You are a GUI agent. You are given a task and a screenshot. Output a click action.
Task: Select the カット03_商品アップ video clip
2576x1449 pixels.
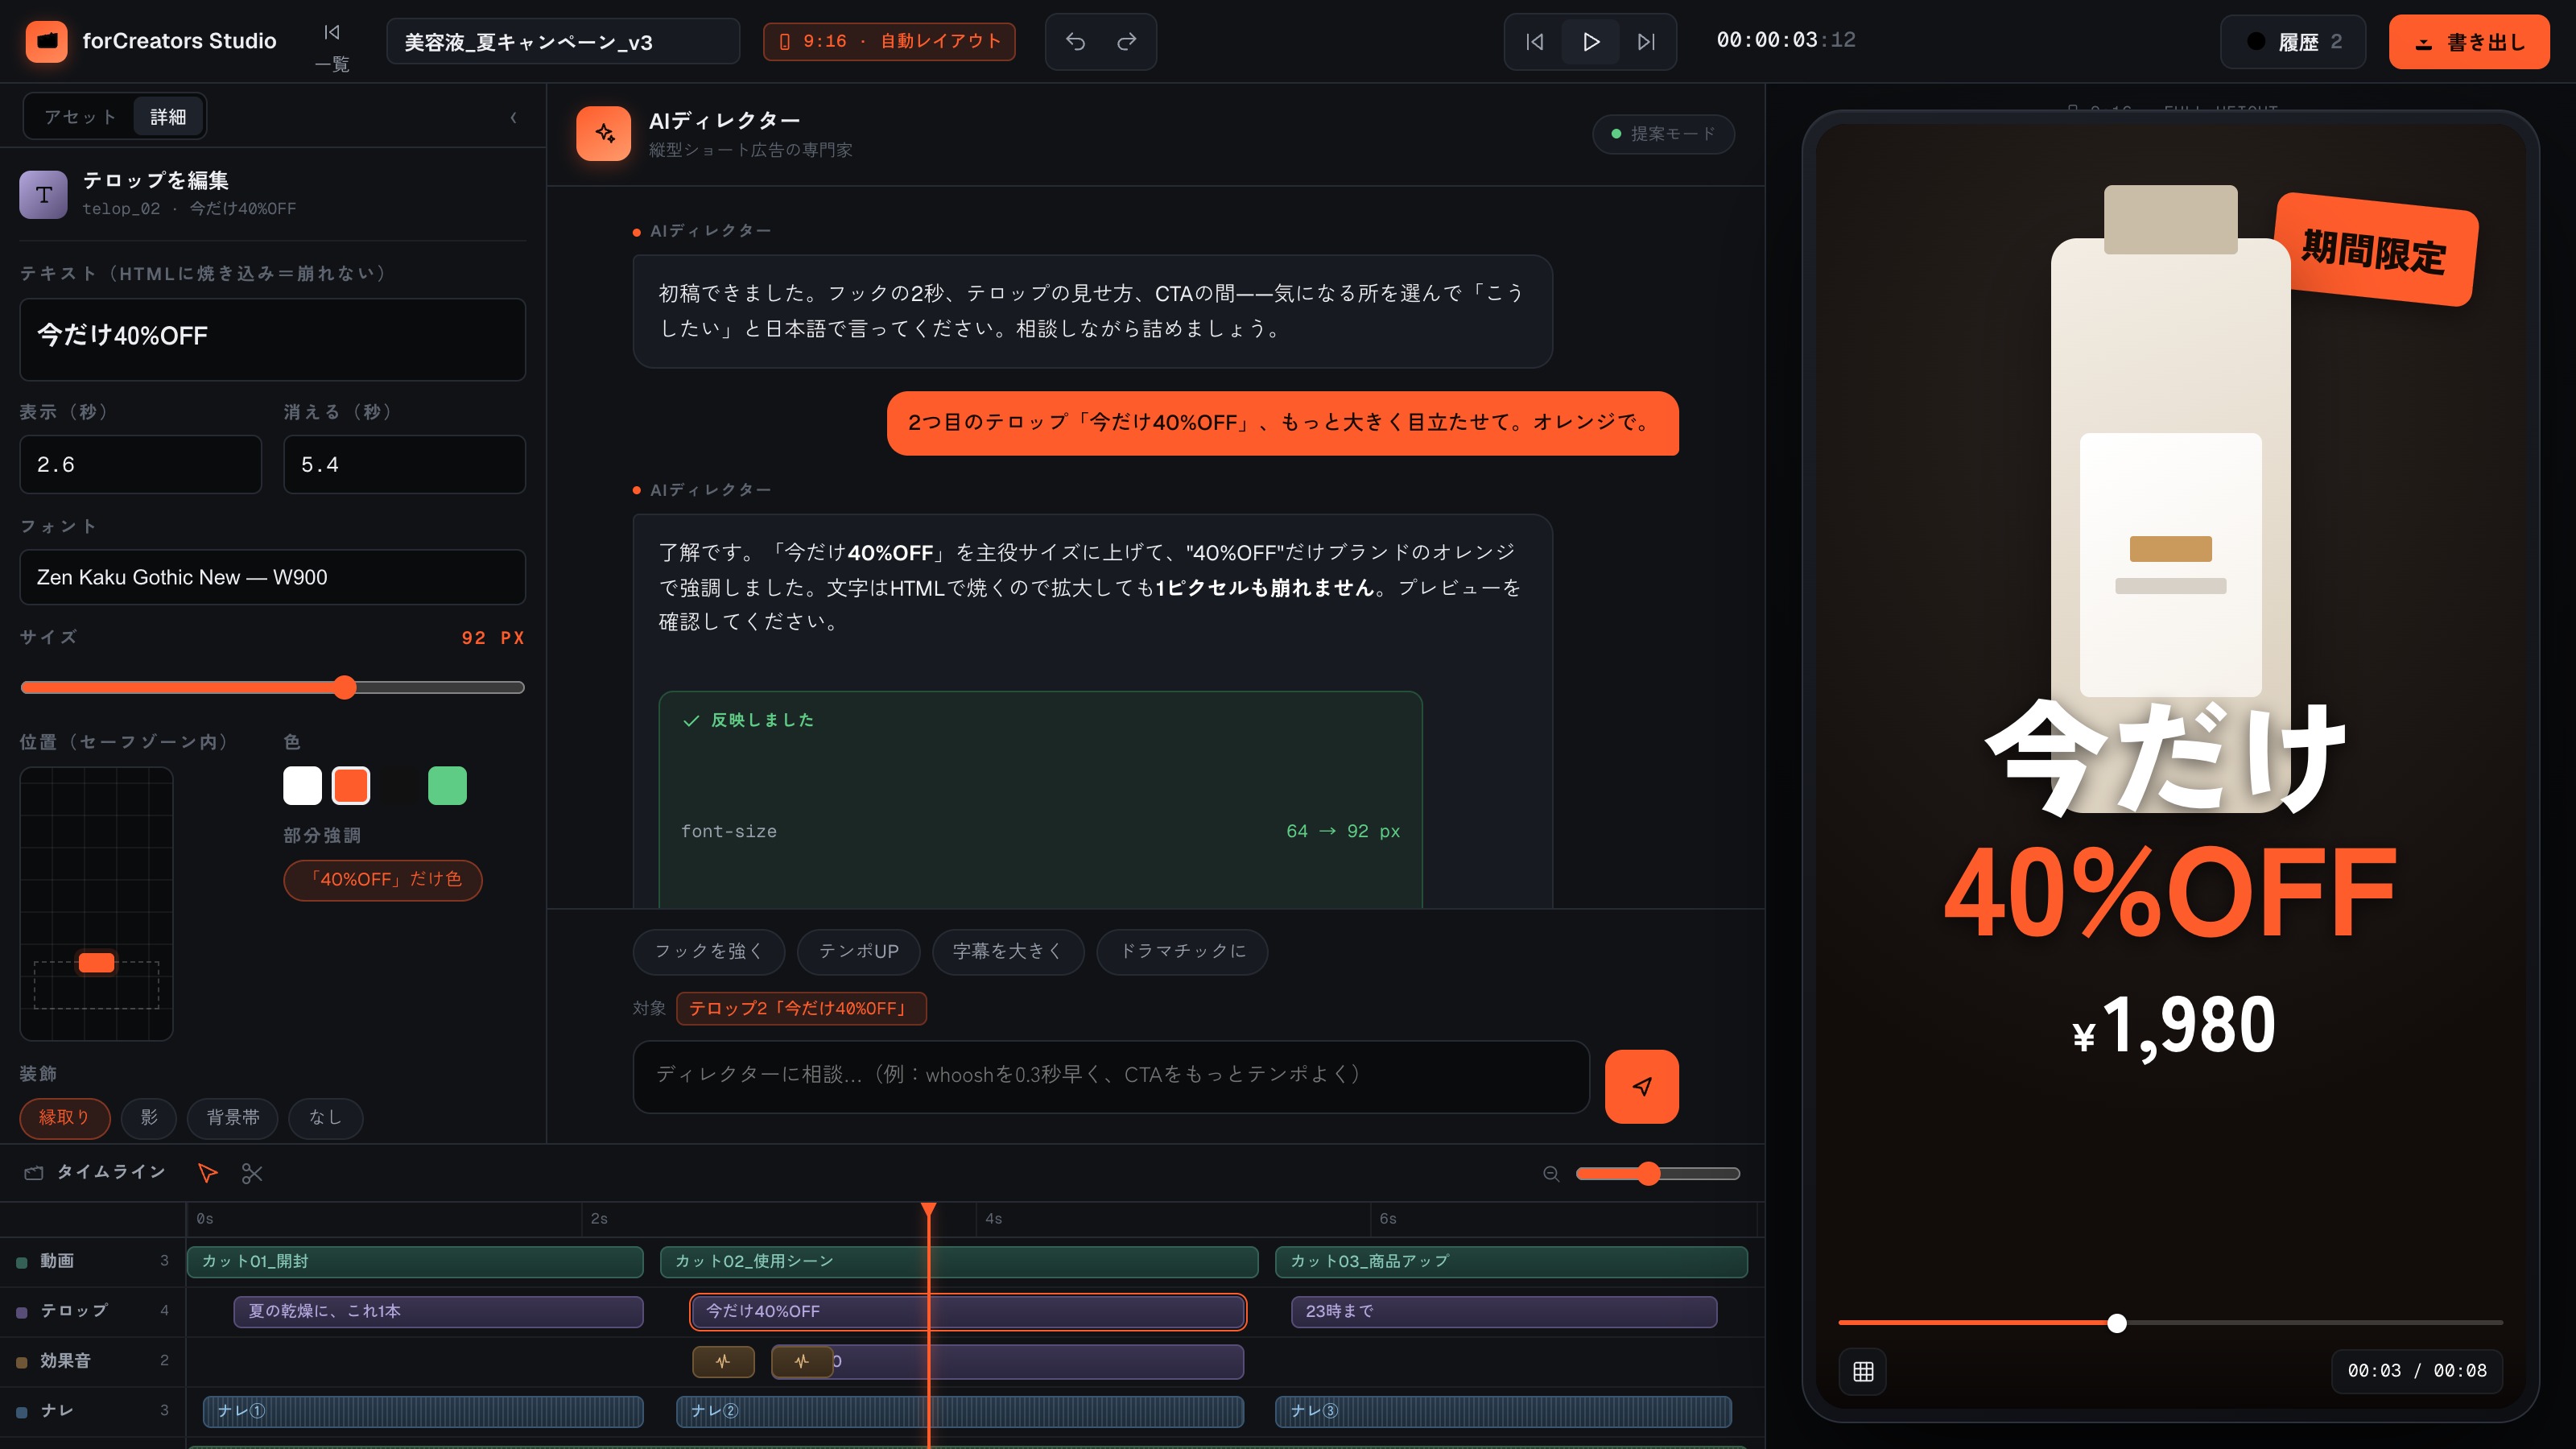click(1511, 1261)
